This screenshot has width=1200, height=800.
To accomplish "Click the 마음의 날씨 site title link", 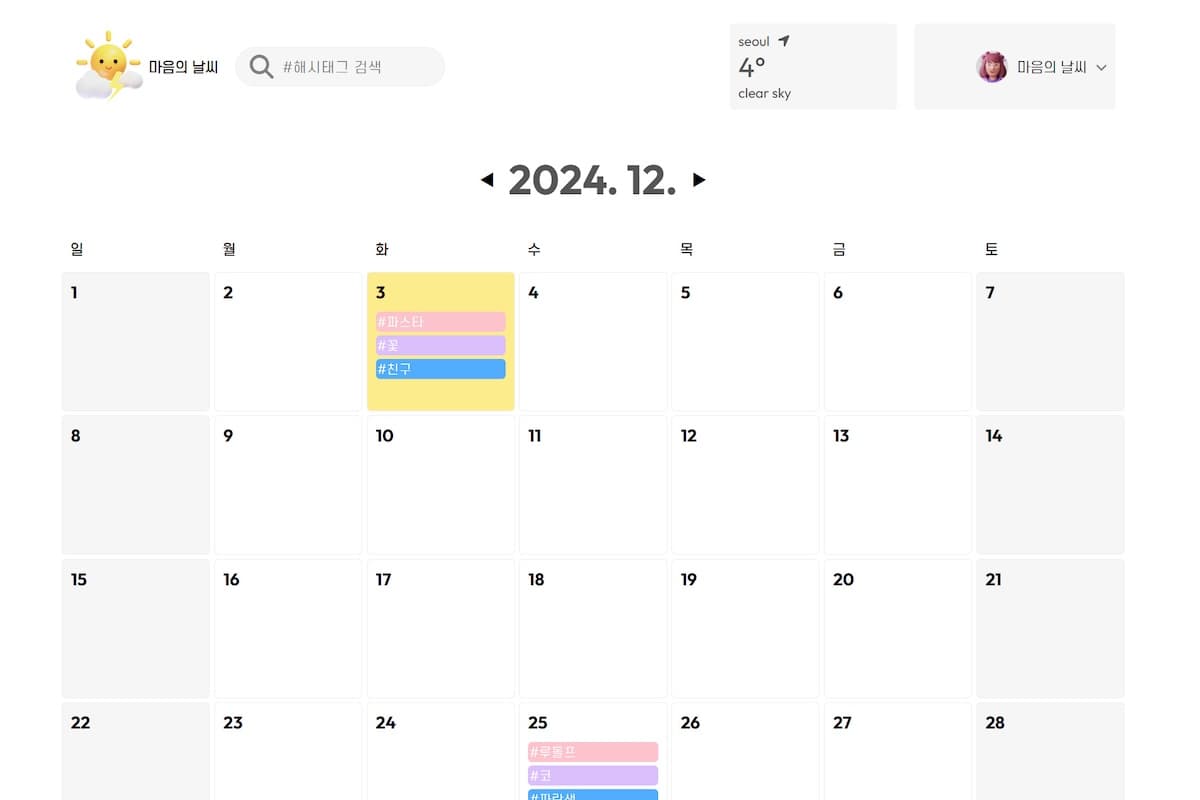I will point(183,67).
